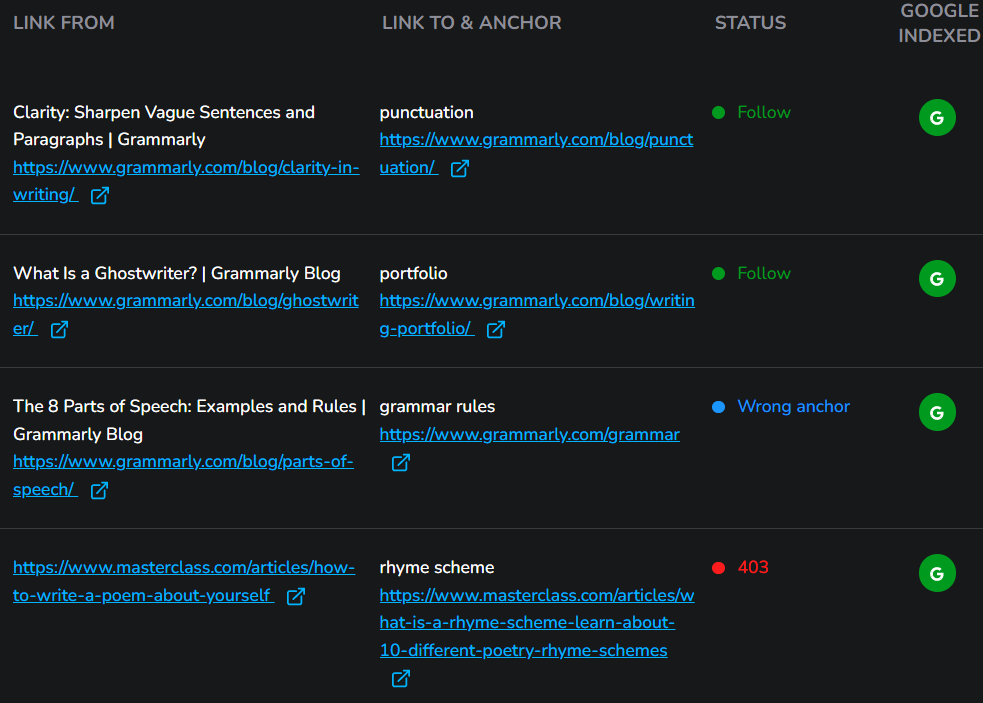Image resolution: width=983 pixels, height=703 pixels.
Task: Open external icon beside punctuation URL
Action: pos(460,168)
